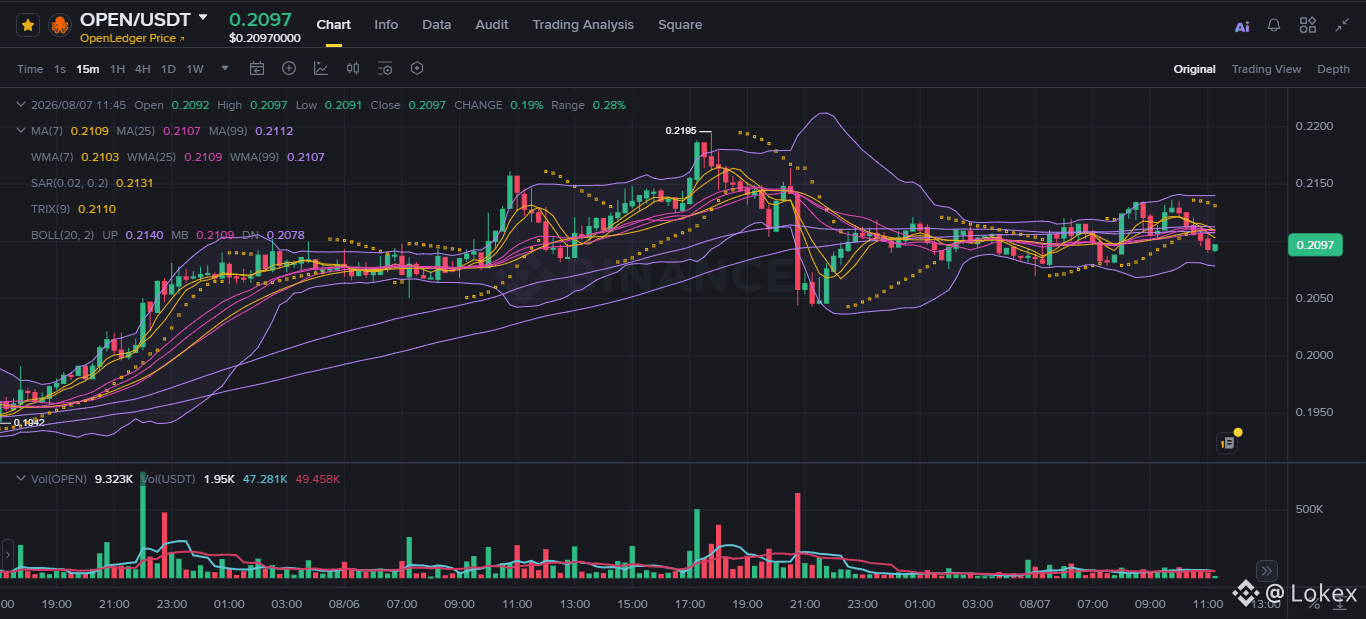Select the 1W interval
This screenshot has height=619, width=1366.
pos(195,69)
